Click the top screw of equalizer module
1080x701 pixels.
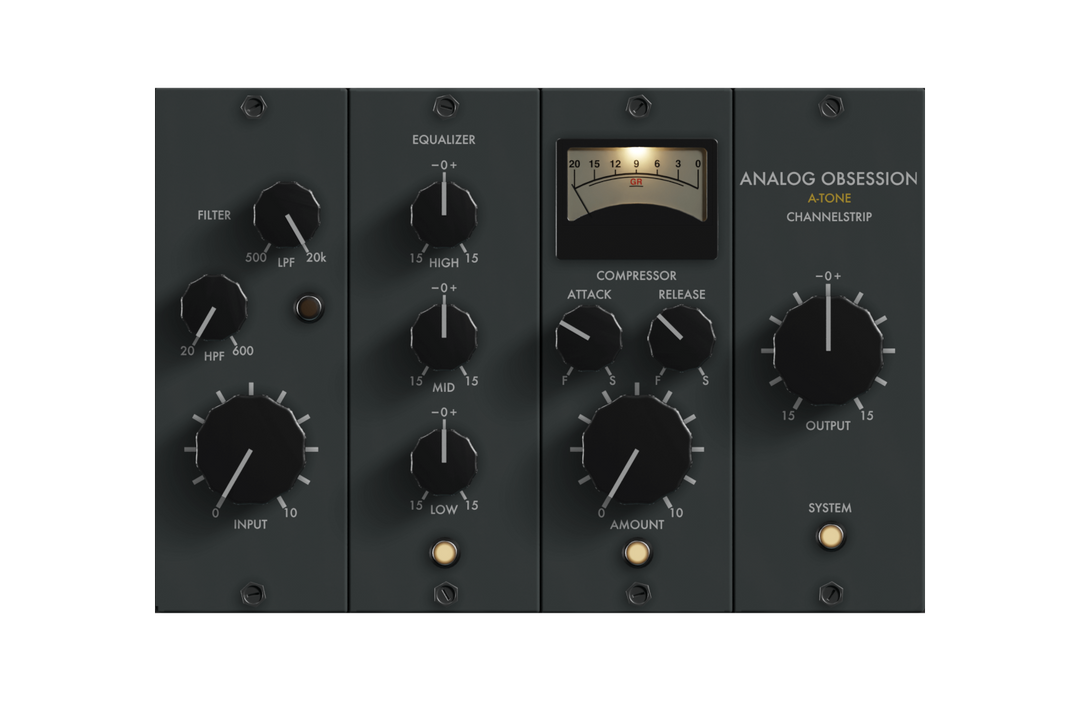446,107
